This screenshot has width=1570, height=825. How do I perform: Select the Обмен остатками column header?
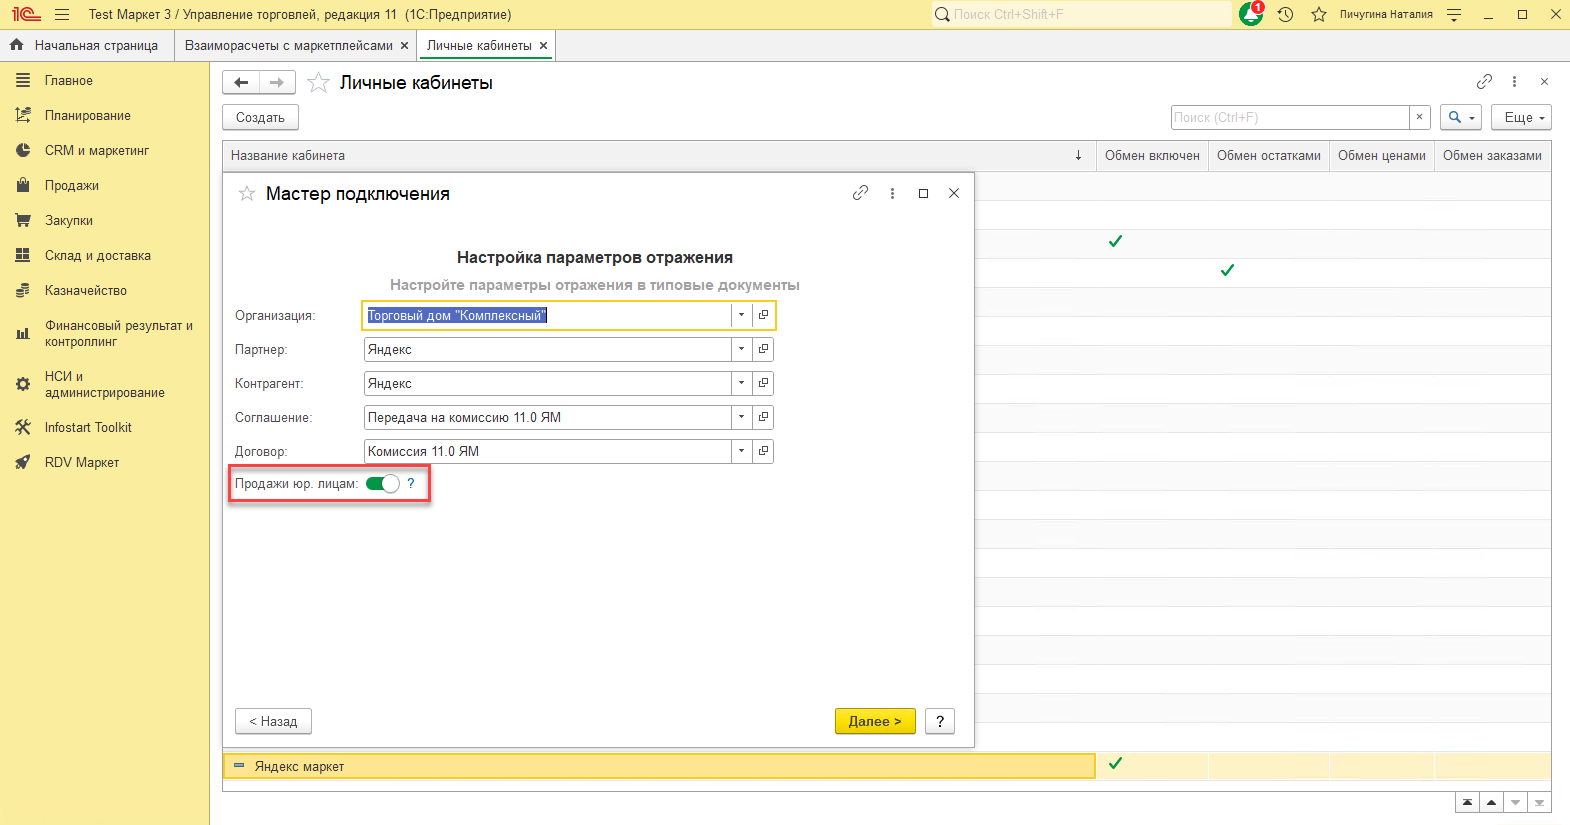1268,155
